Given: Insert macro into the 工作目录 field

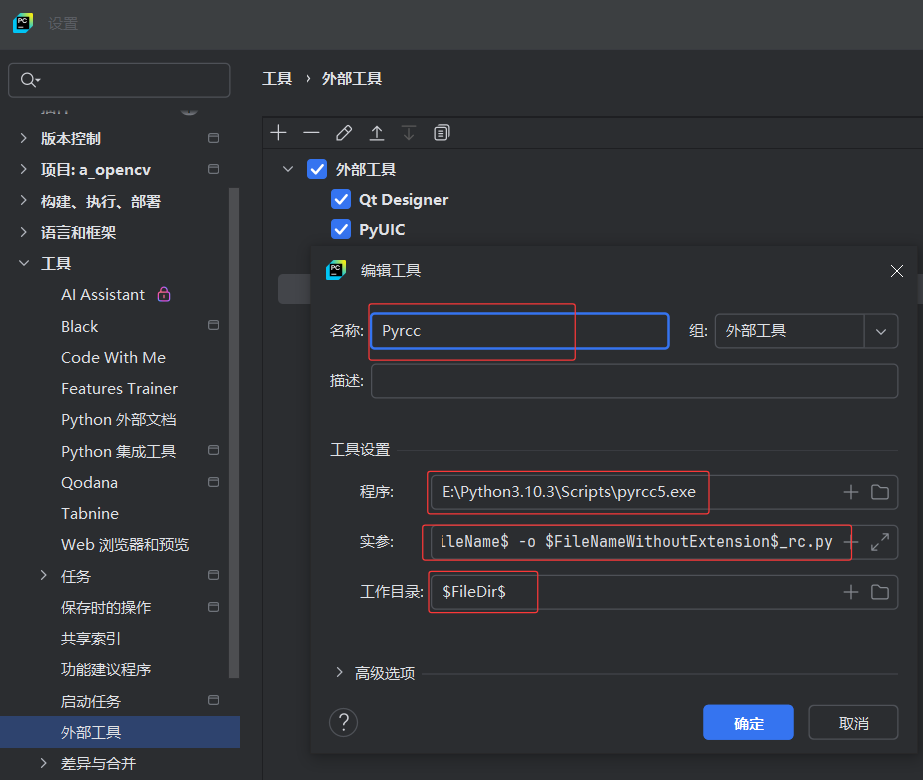Looking at the screenshot, I should pos(851,592).
